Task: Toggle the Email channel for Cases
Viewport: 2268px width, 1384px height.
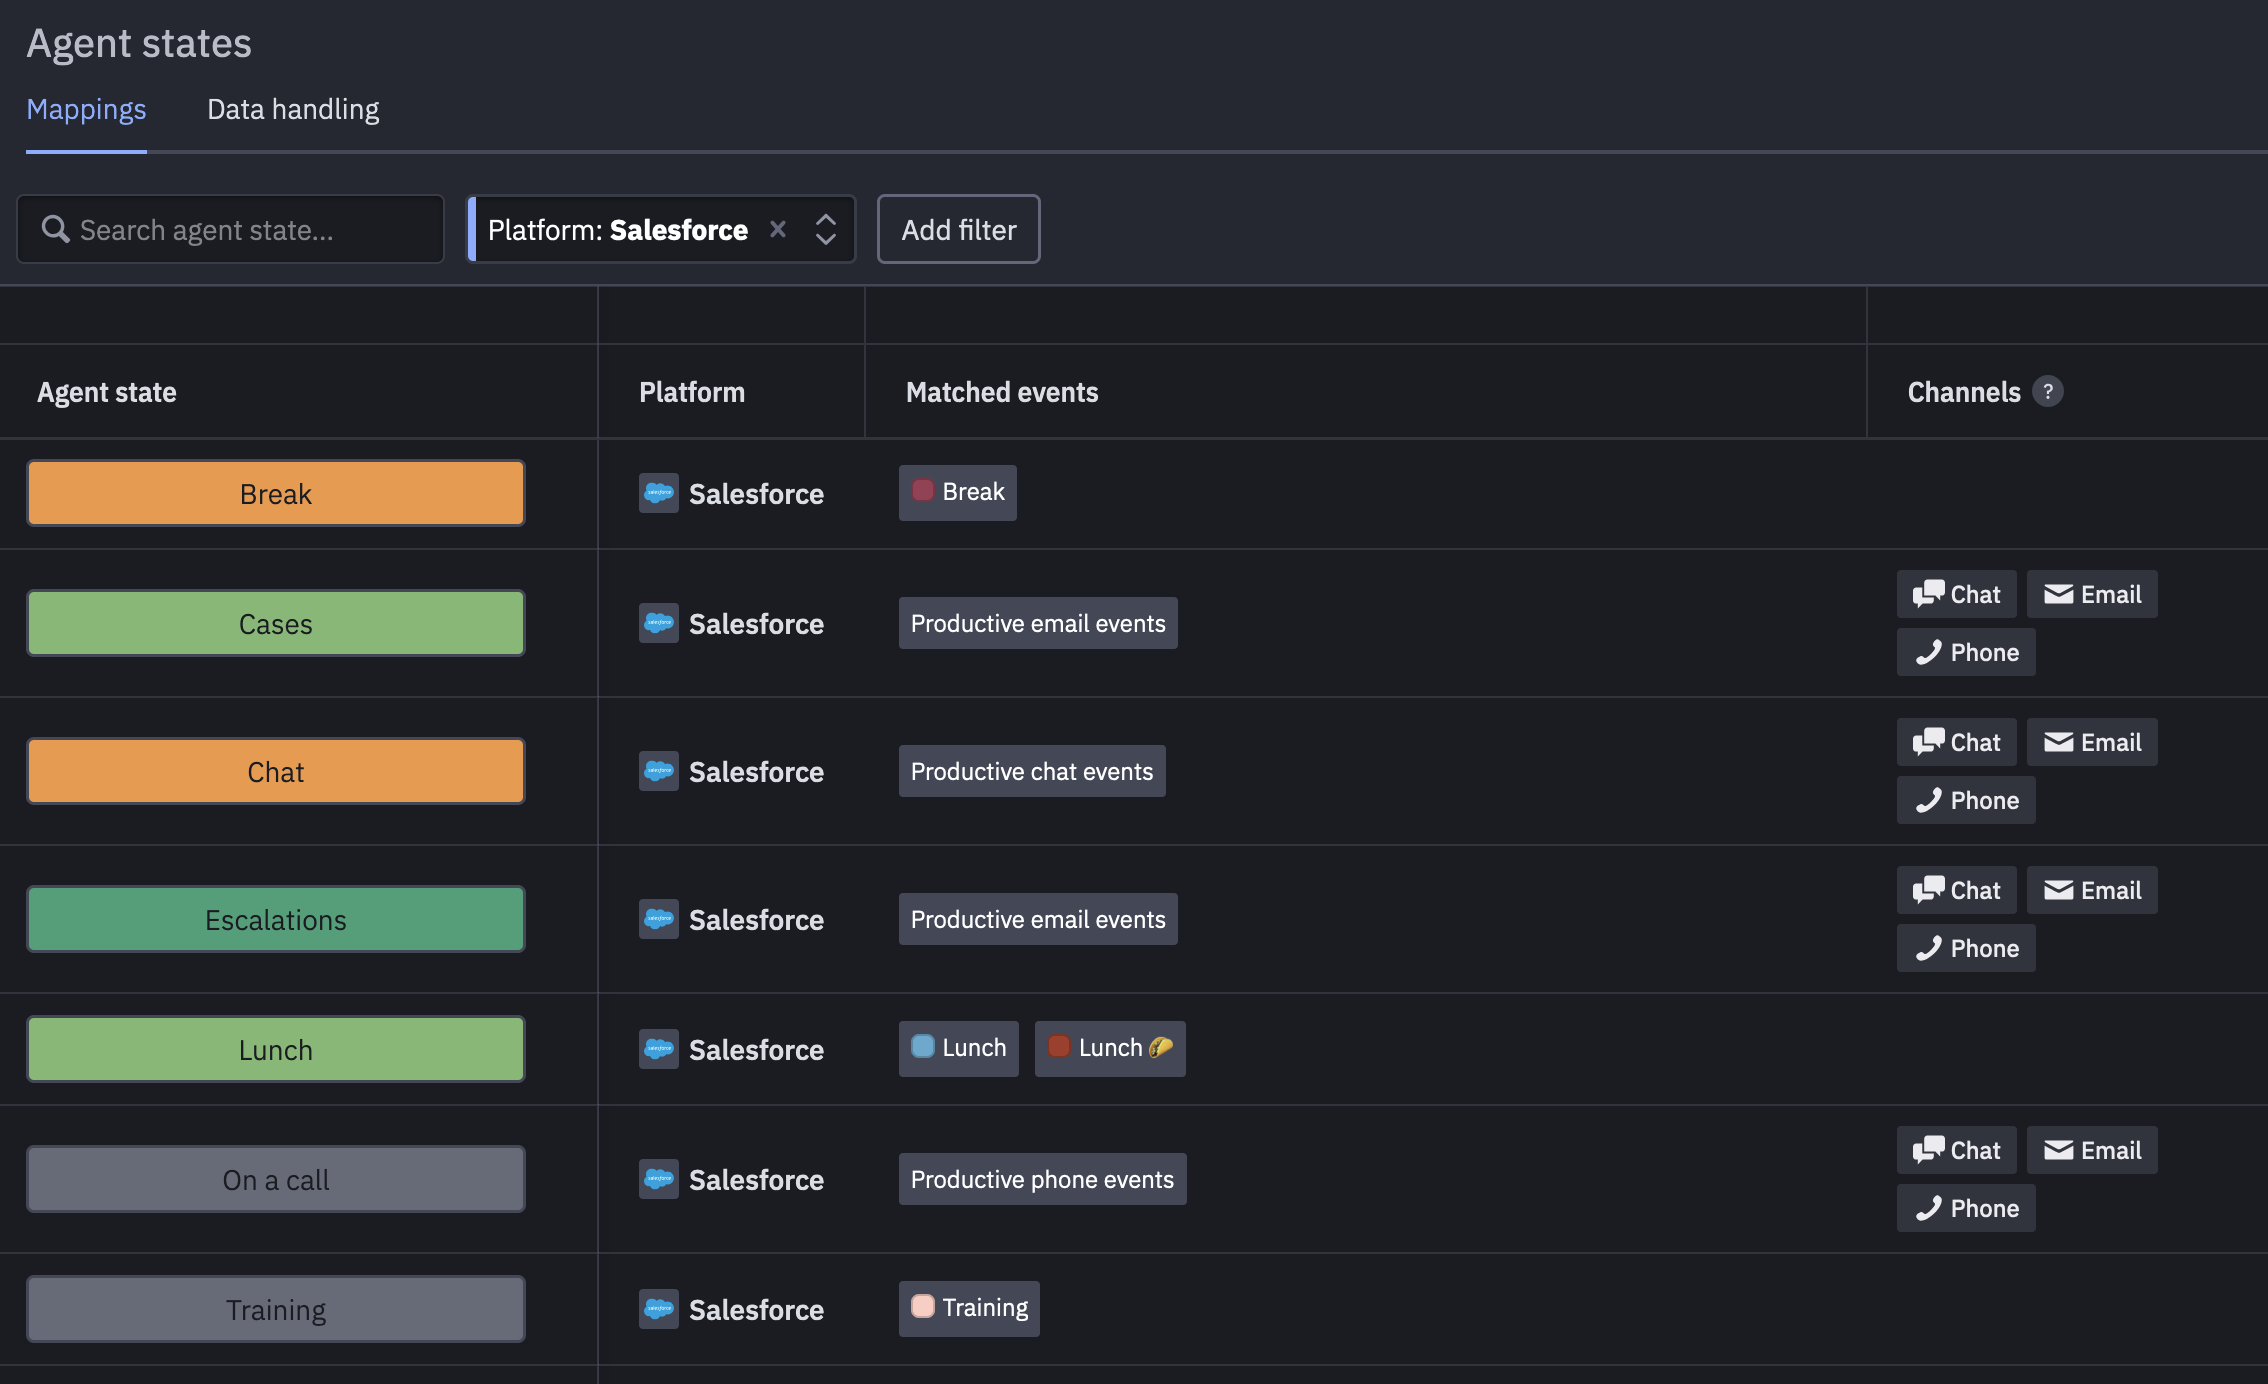Action: [x=2091, y=593]
